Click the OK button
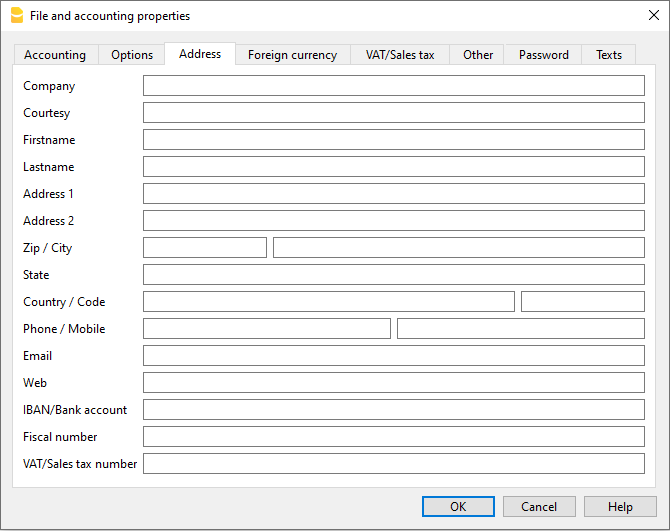The image size is (670, 531). [458, 507]
